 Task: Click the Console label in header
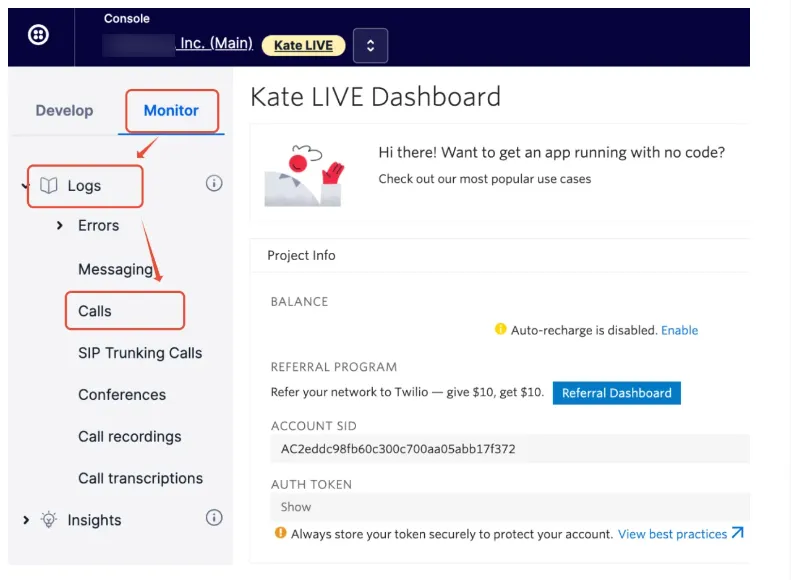tap(127, 19)
